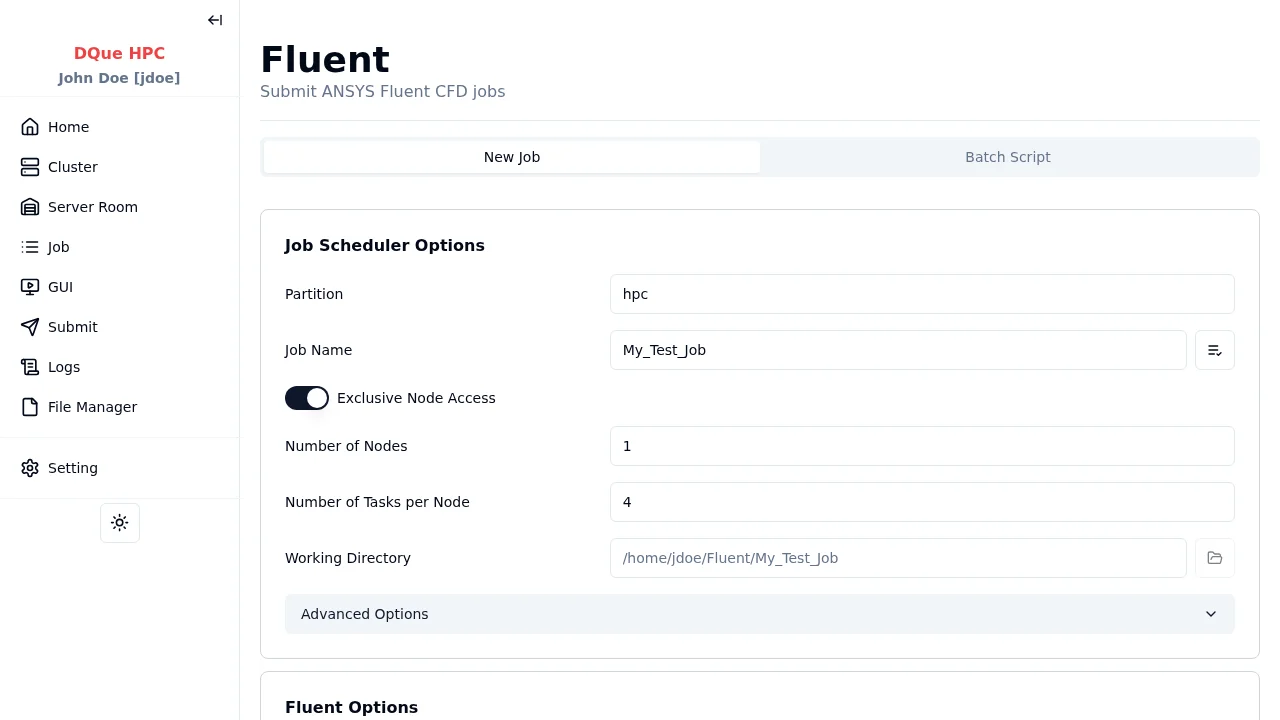Open the Cluster page icon

30,167
